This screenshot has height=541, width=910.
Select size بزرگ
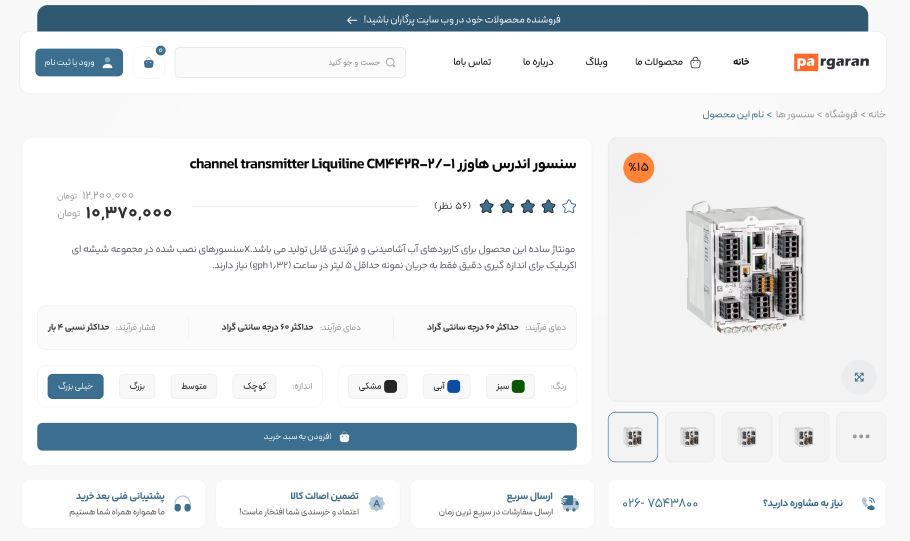coord(137,387)
